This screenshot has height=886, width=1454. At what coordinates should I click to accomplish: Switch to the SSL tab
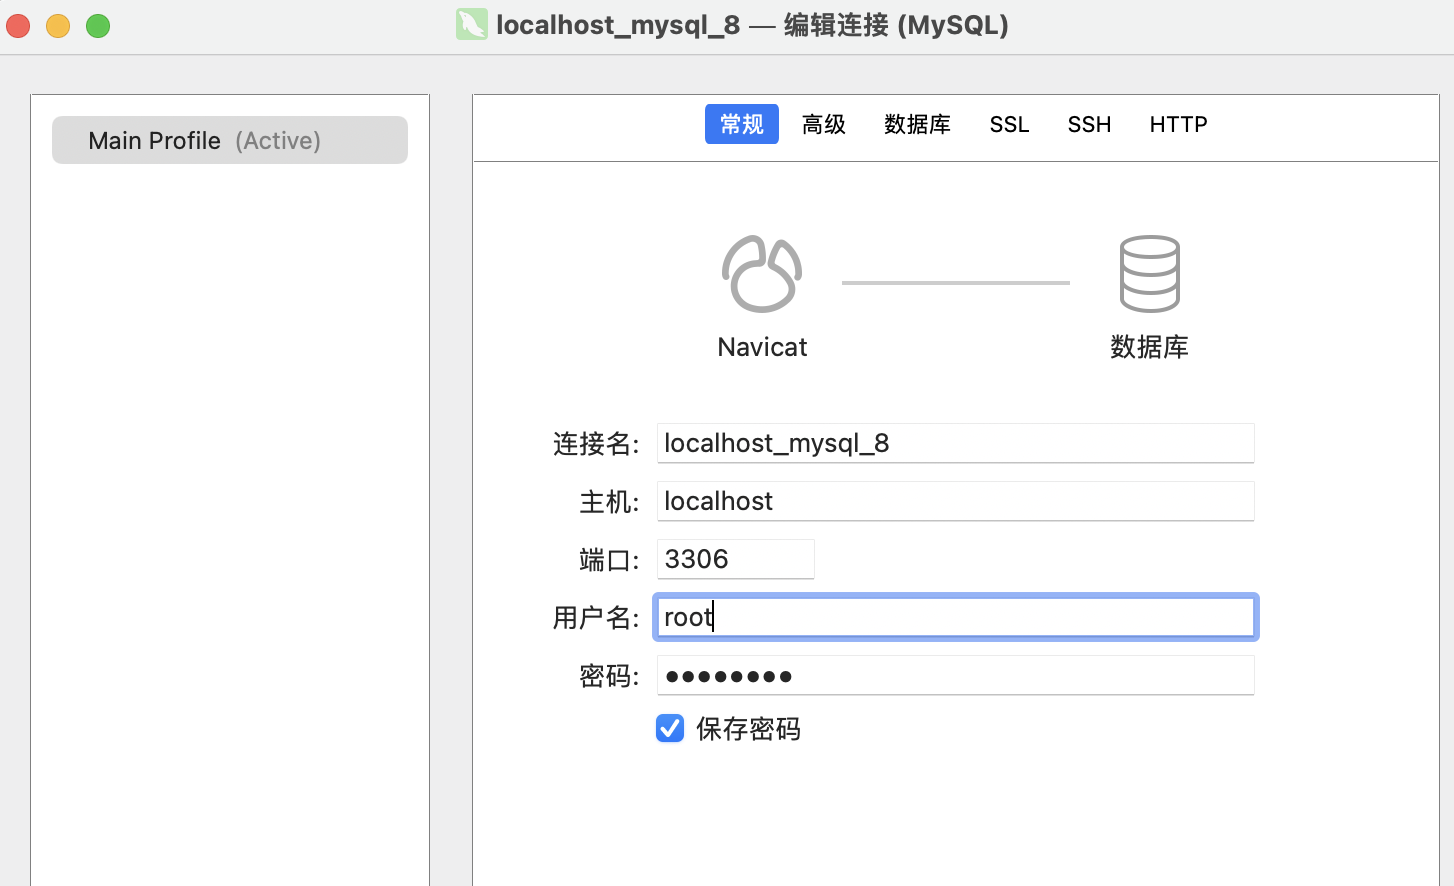(1009, 124)
